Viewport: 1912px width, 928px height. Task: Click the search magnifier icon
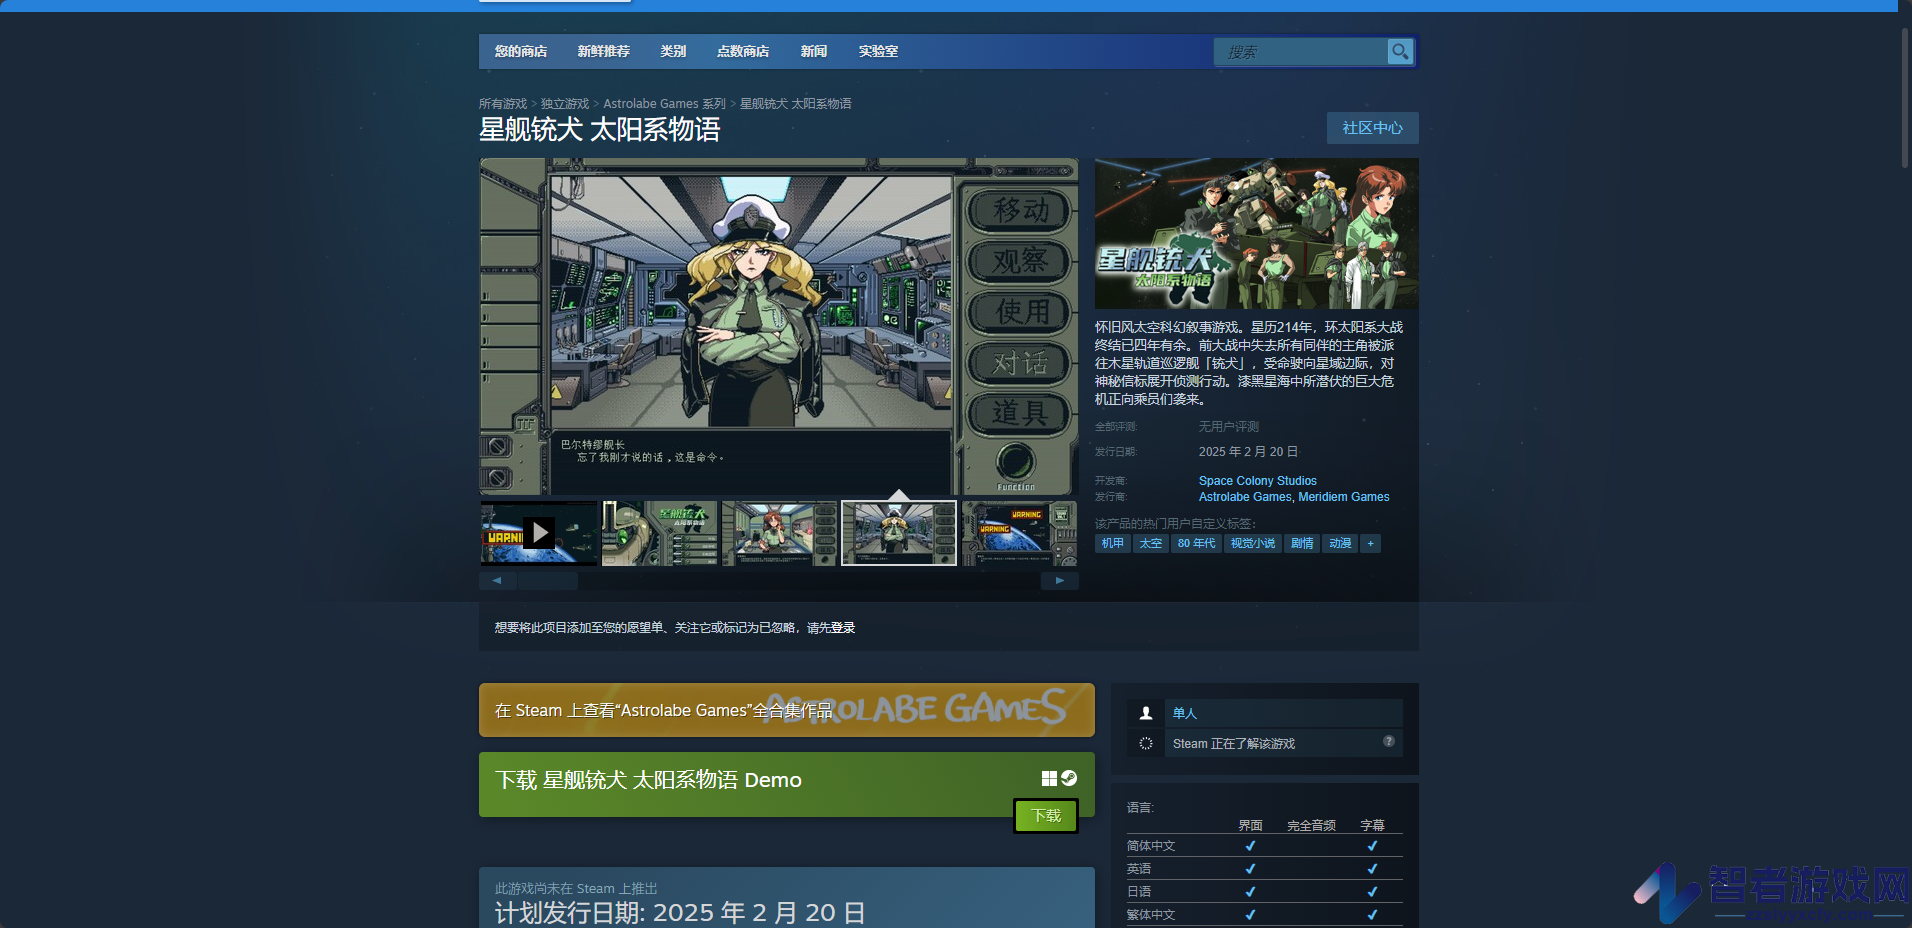point(1400,51)
